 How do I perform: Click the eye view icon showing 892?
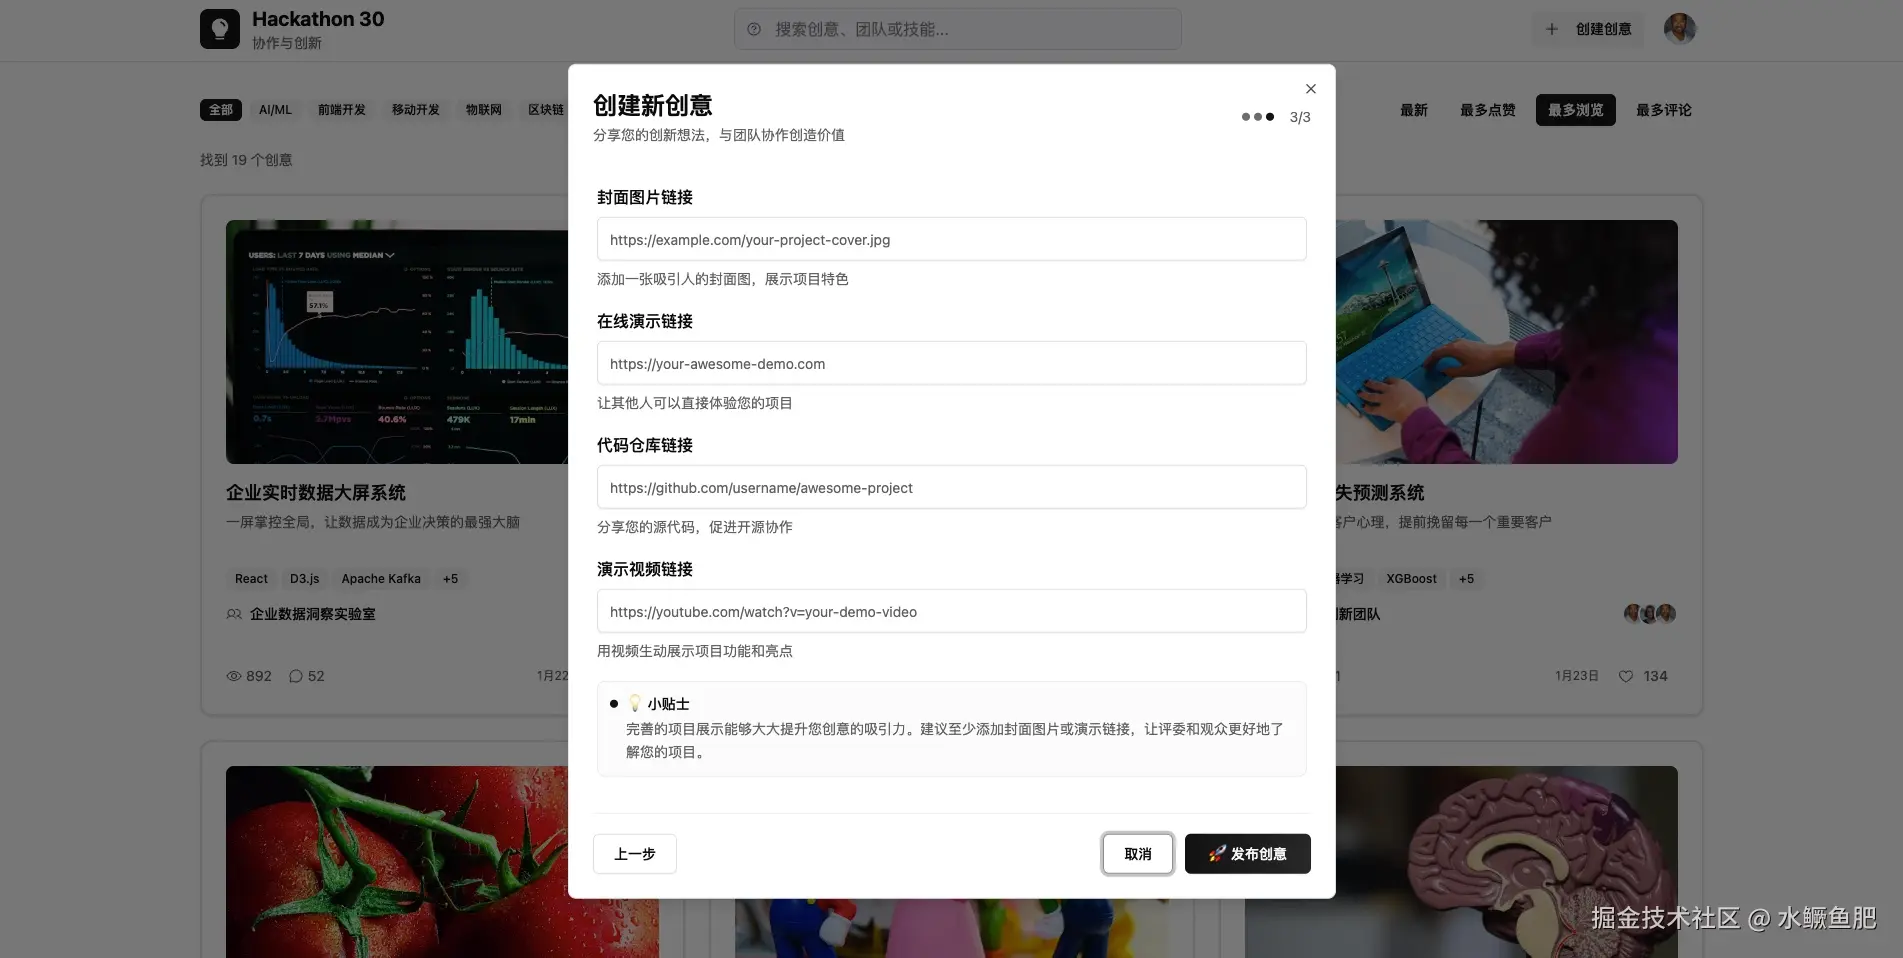point(233,676)
